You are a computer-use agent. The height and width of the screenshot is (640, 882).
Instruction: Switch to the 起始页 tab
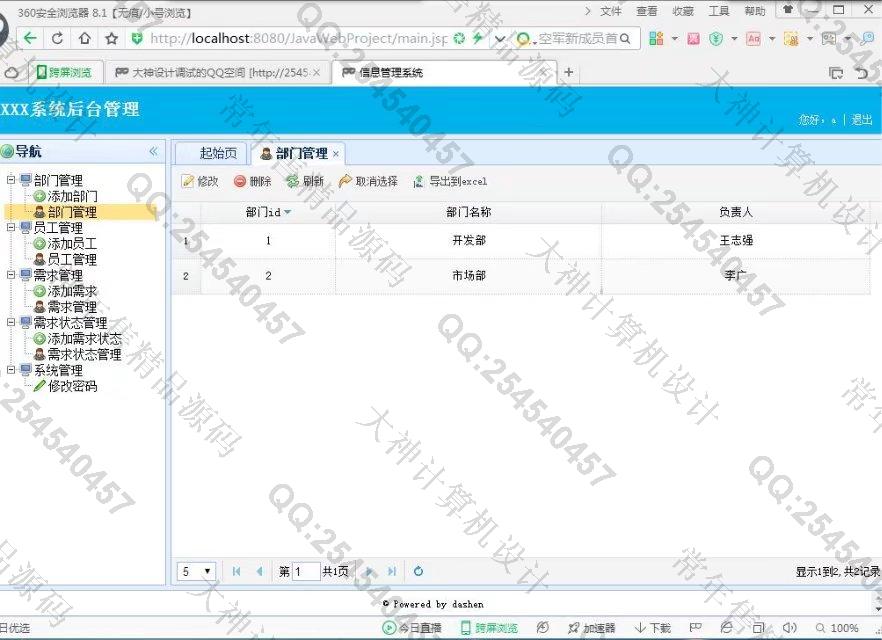coord(218,153)
